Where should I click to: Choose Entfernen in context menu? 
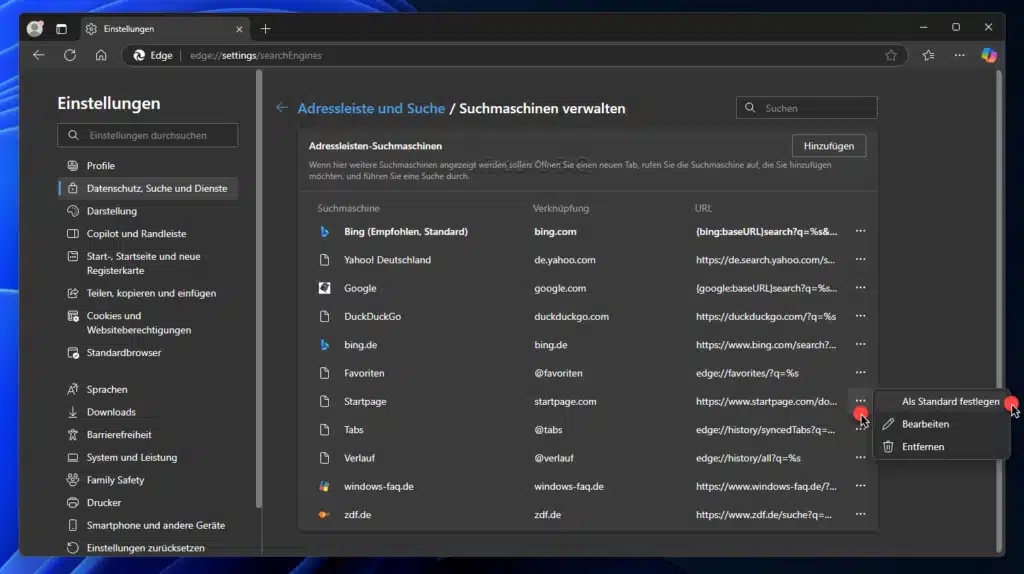941,447
